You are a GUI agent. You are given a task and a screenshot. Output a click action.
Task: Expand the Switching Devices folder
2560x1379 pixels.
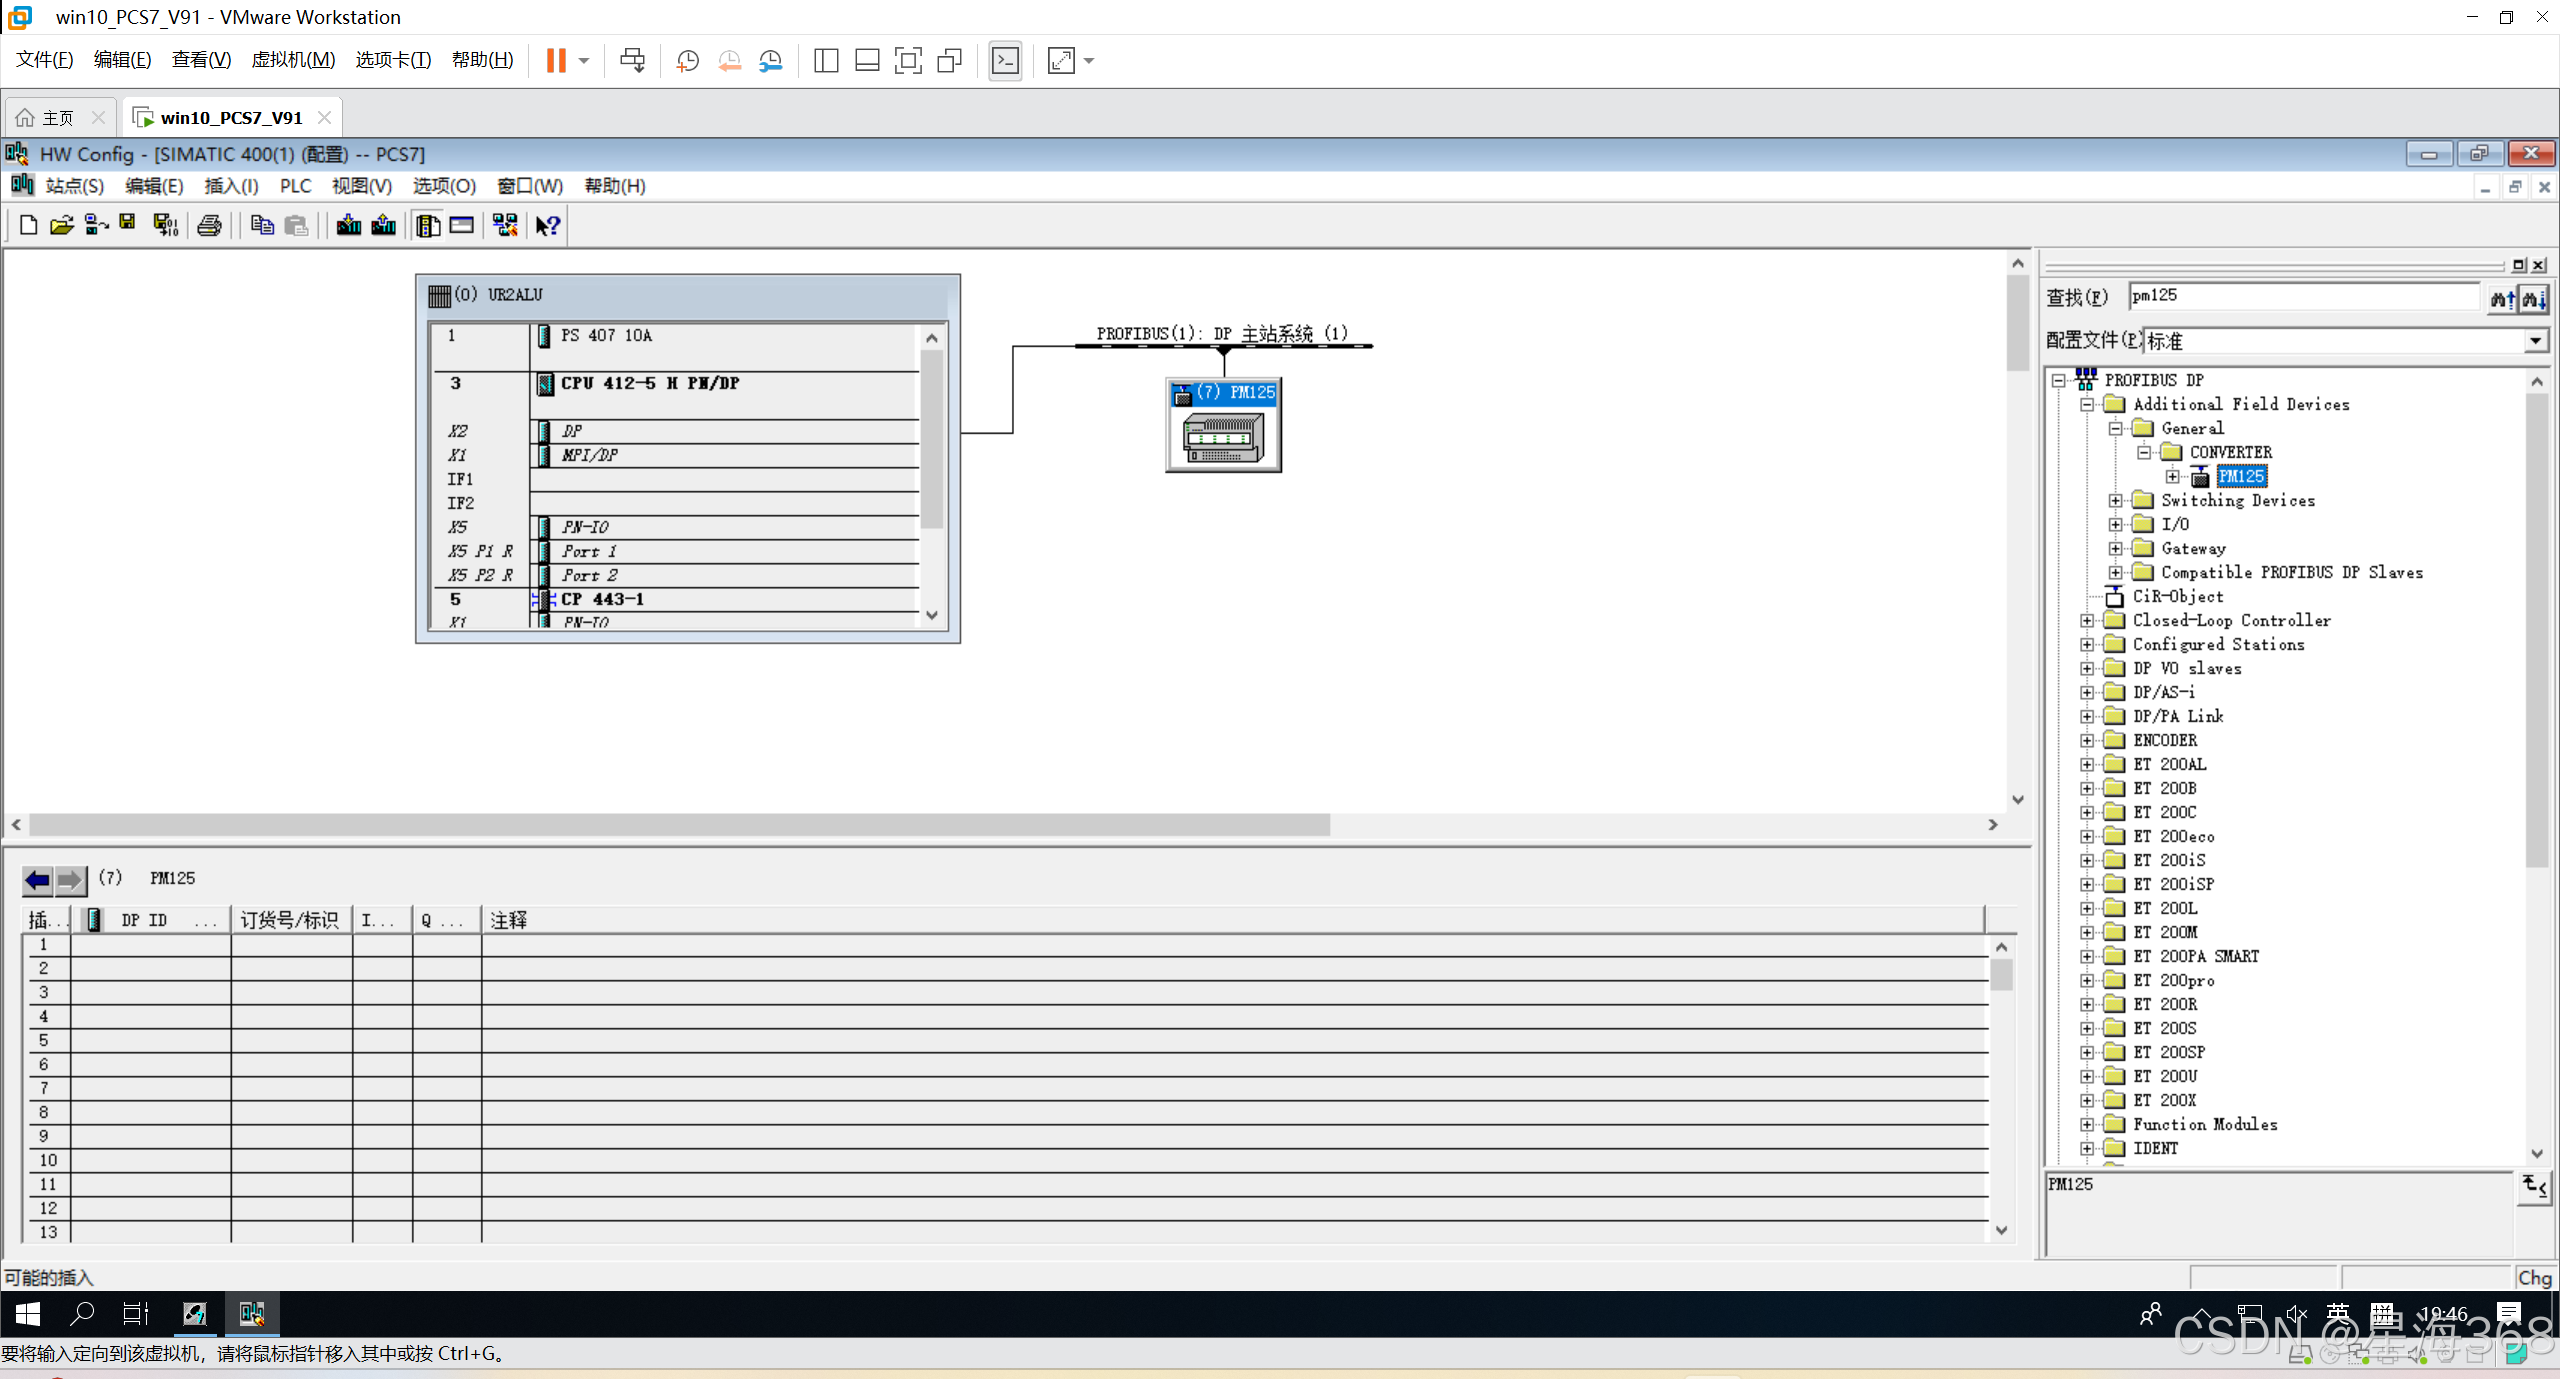2116,500
